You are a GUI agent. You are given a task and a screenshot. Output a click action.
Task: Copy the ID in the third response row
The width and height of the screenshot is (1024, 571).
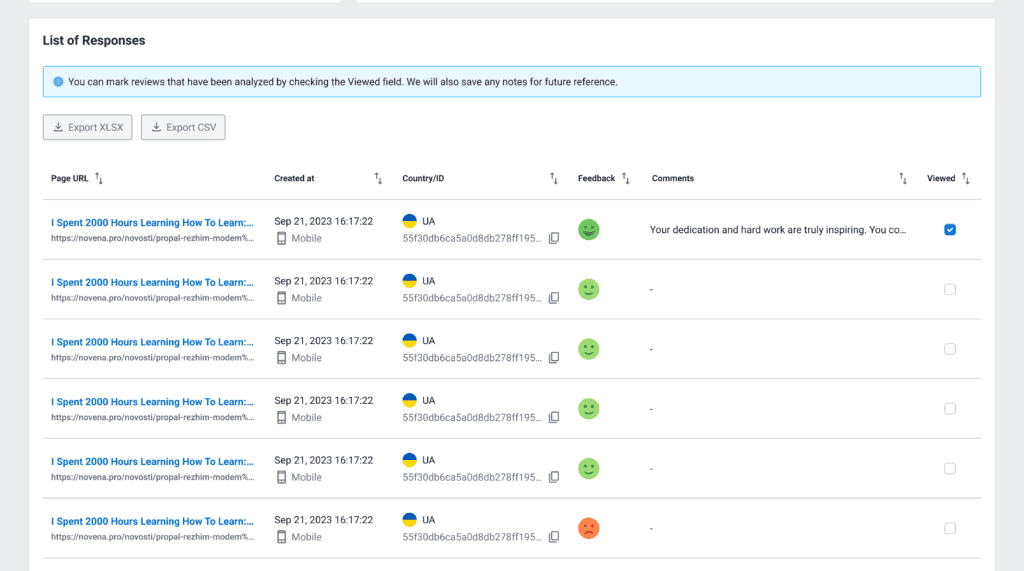pyautogui.click(x=554, y=358)
